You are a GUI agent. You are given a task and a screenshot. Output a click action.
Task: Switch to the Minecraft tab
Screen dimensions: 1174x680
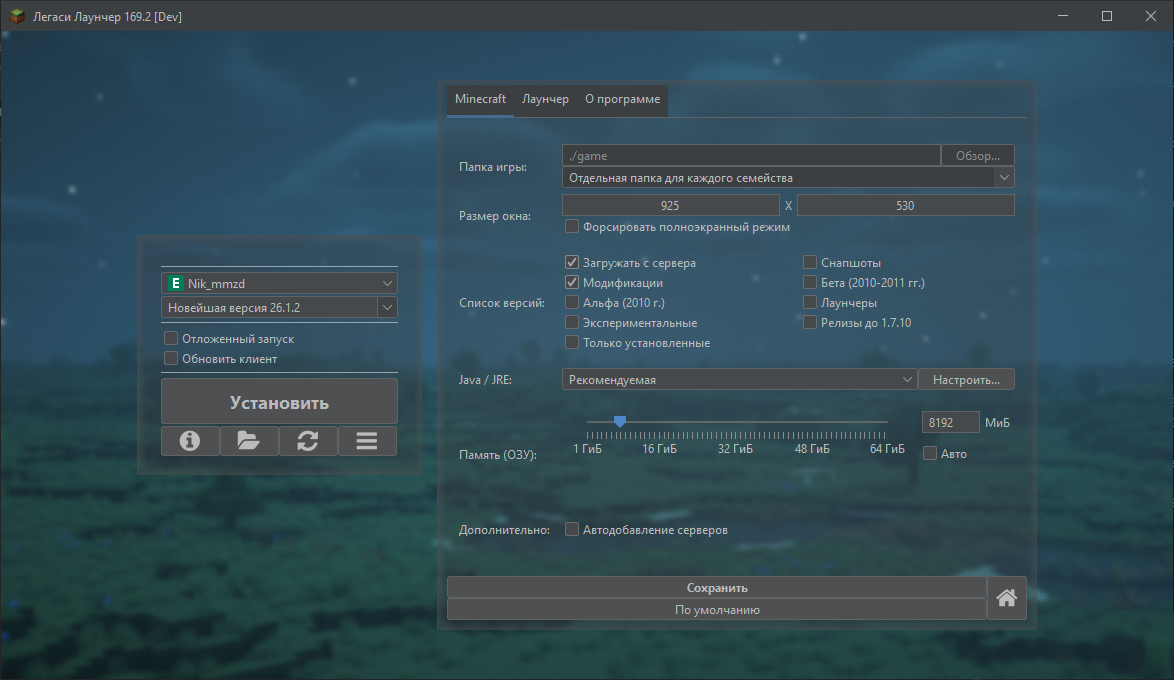480,99
